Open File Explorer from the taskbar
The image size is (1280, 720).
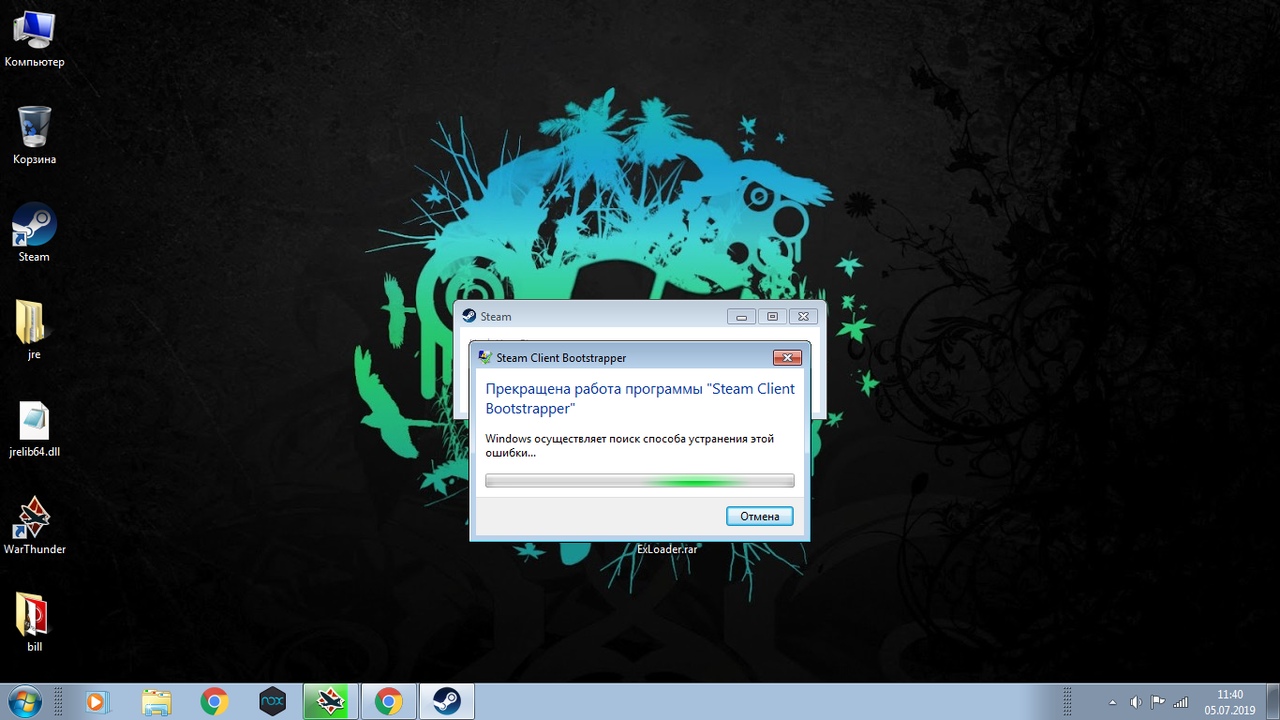tap(156, 702)
